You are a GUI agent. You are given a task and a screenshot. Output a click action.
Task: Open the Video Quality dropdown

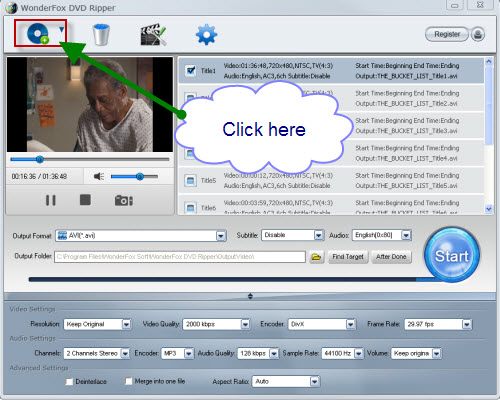coord(245,324)
